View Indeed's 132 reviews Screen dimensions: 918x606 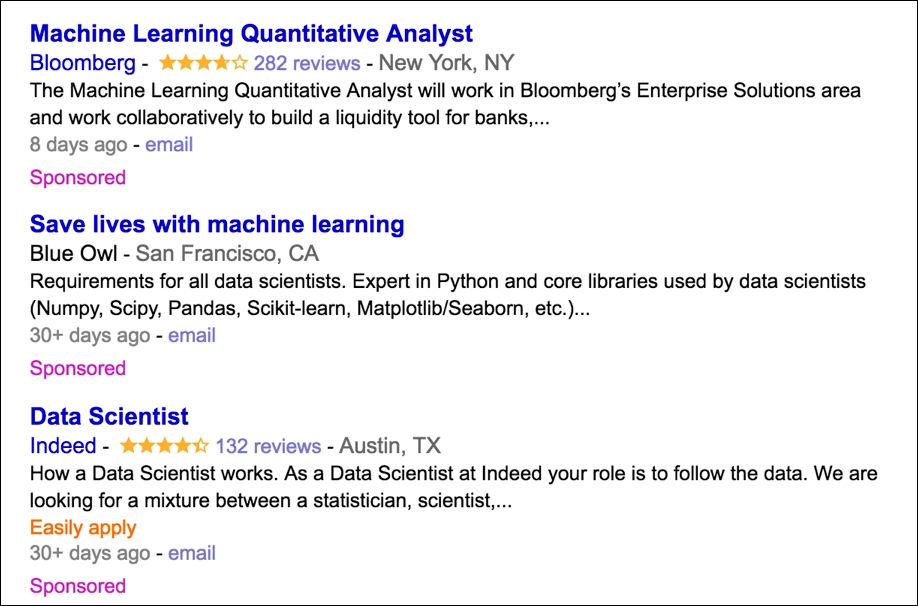(x=268, y=446)
